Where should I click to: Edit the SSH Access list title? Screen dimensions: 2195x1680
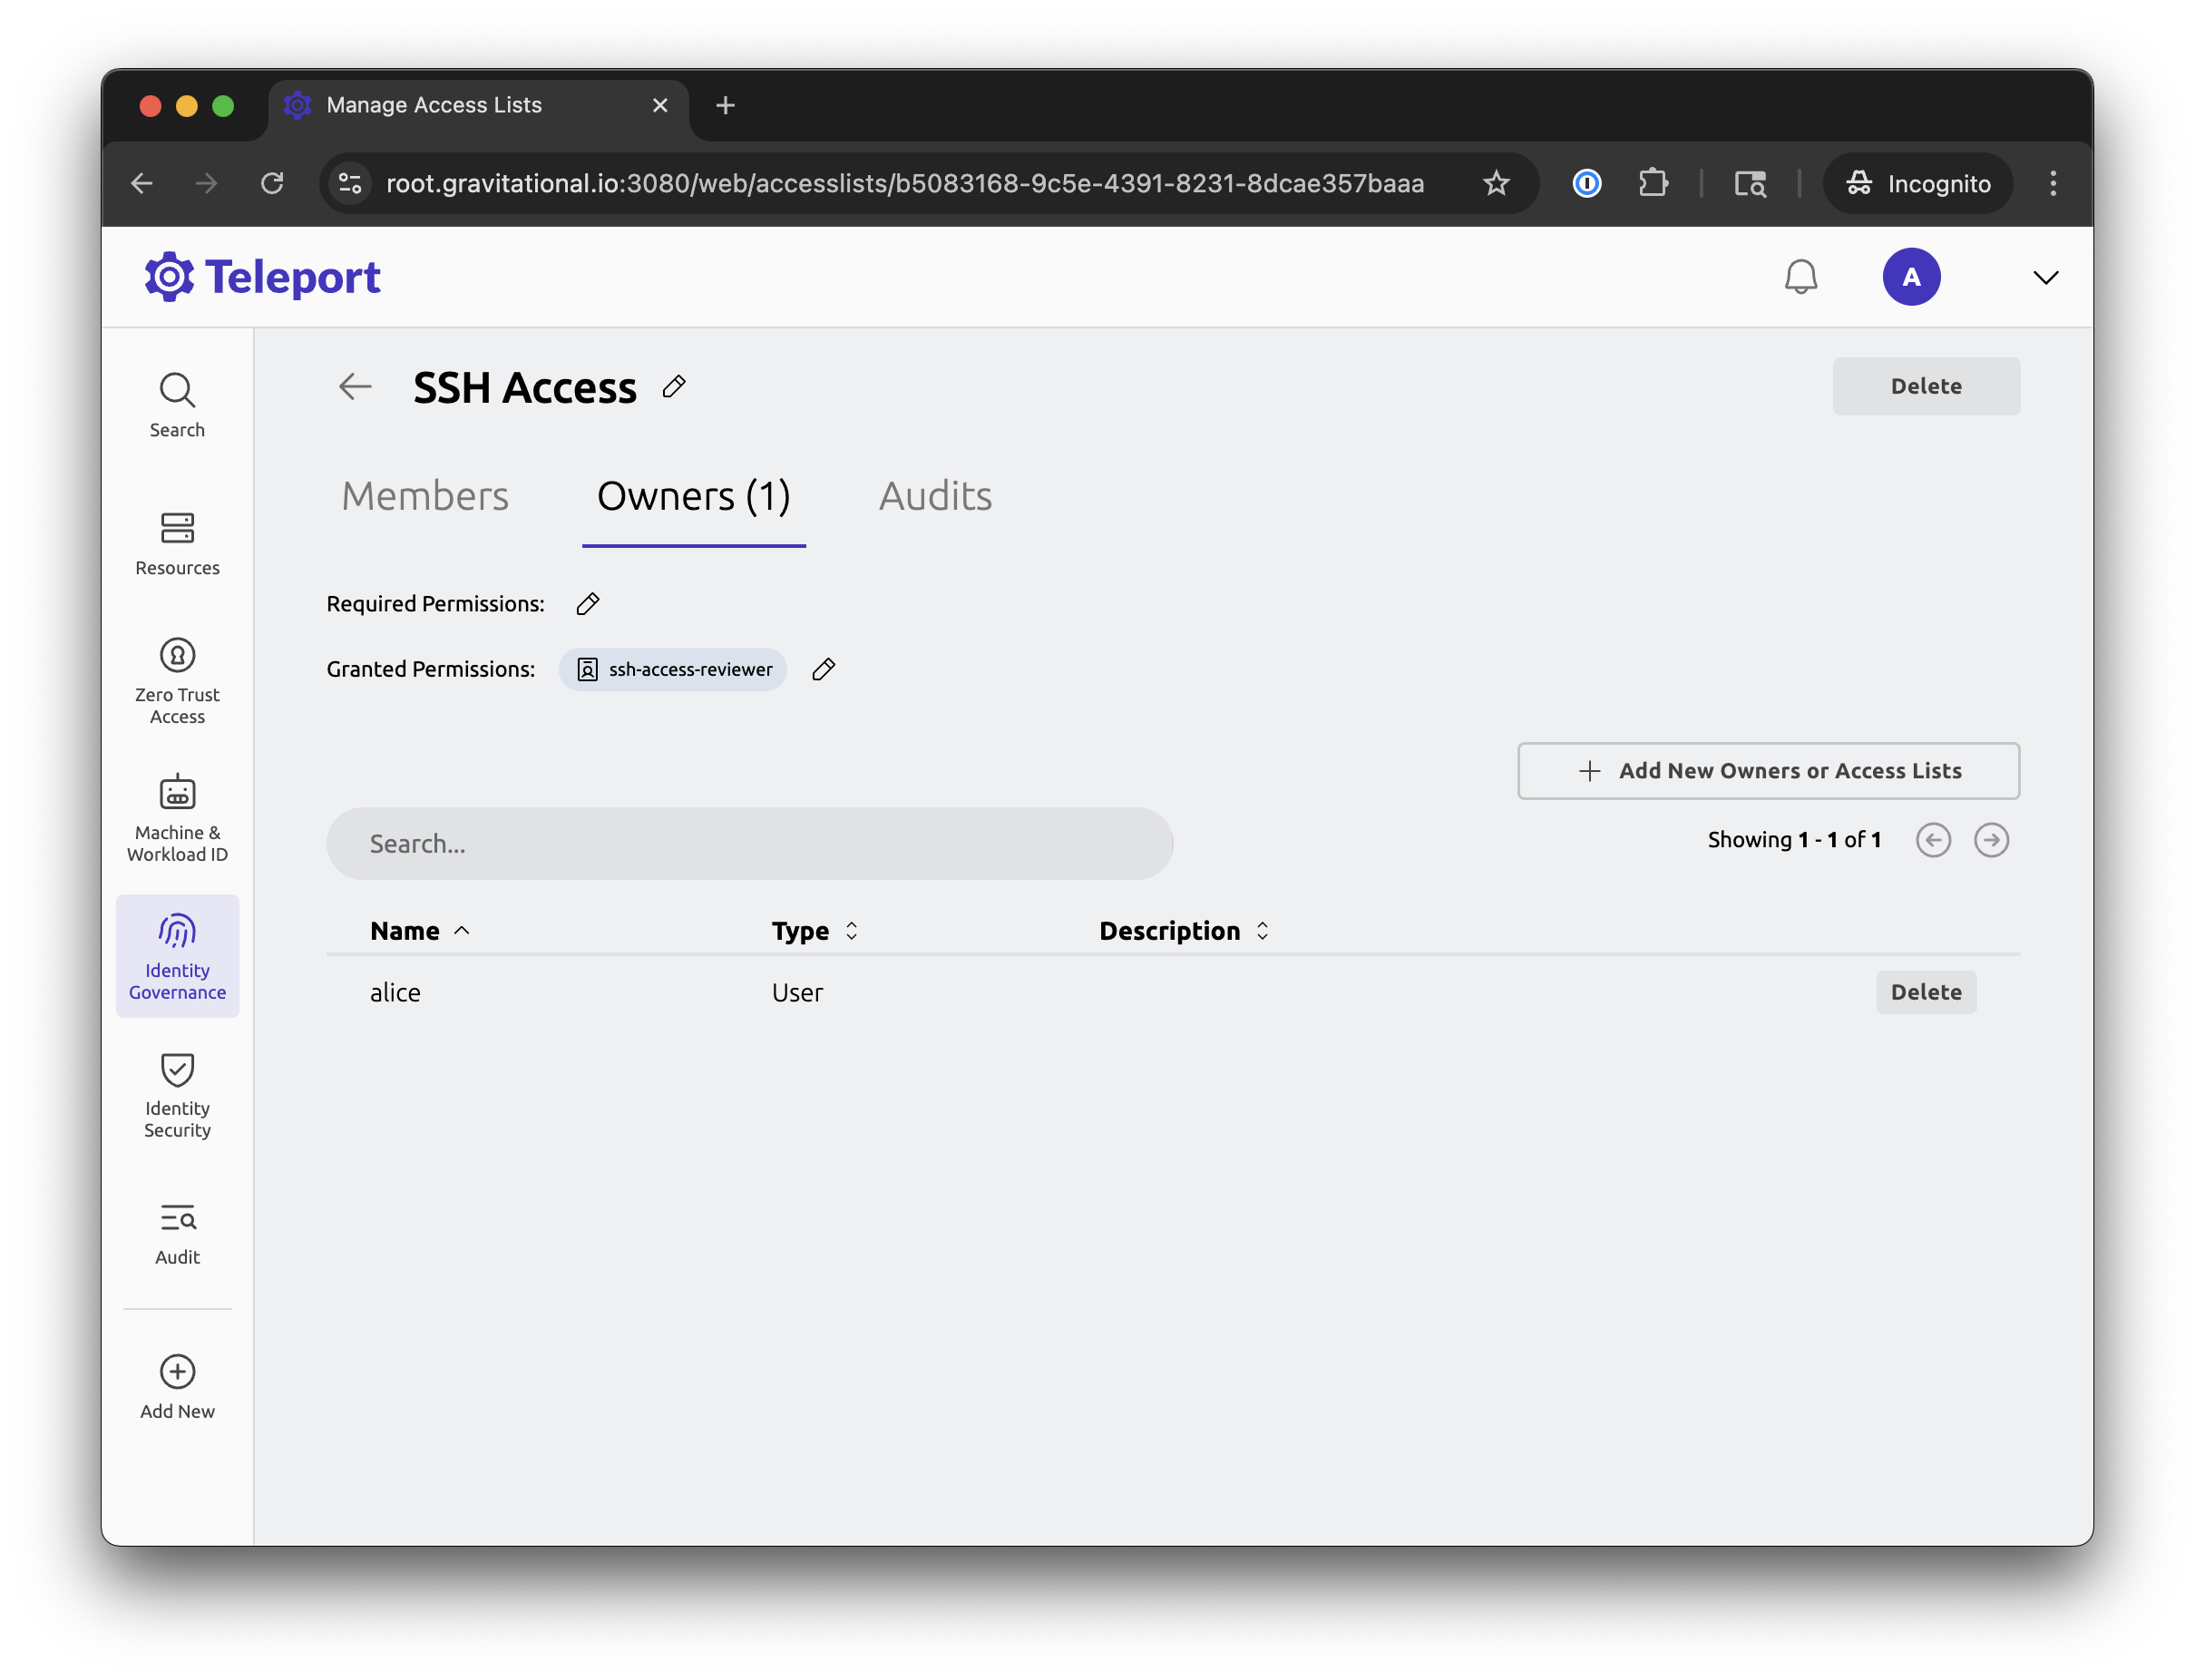point(673,387)
